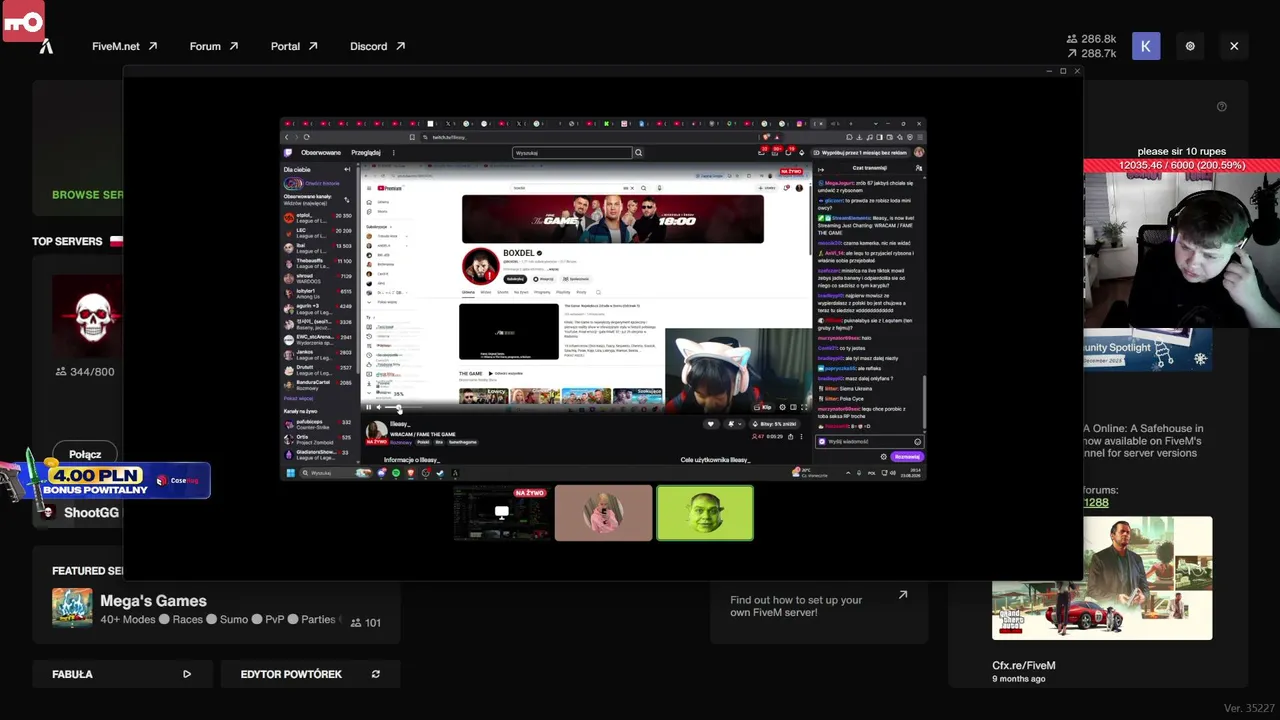Mute the Twitch player volume
The image size is (1280, 720).
[x=378, y=407]
